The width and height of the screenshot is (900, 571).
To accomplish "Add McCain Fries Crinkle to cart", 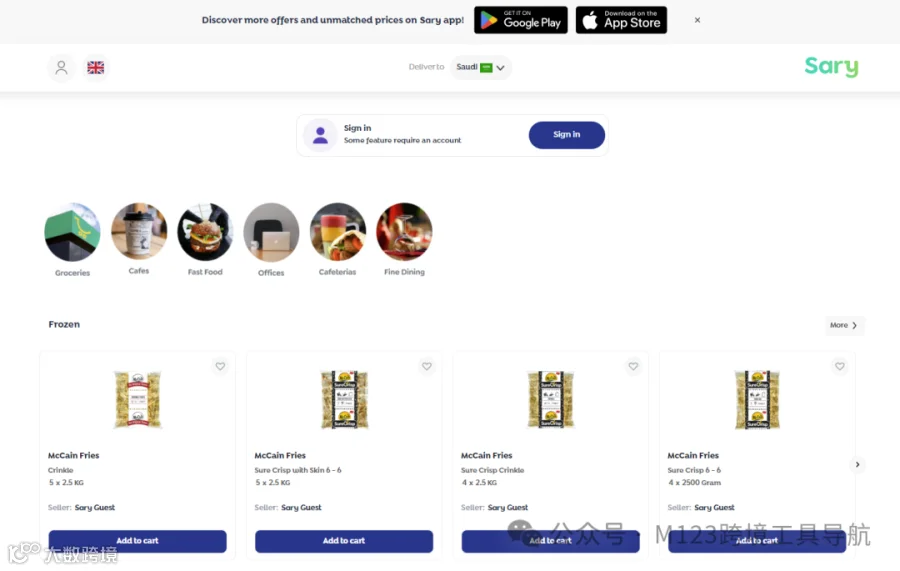I will 137,541.
